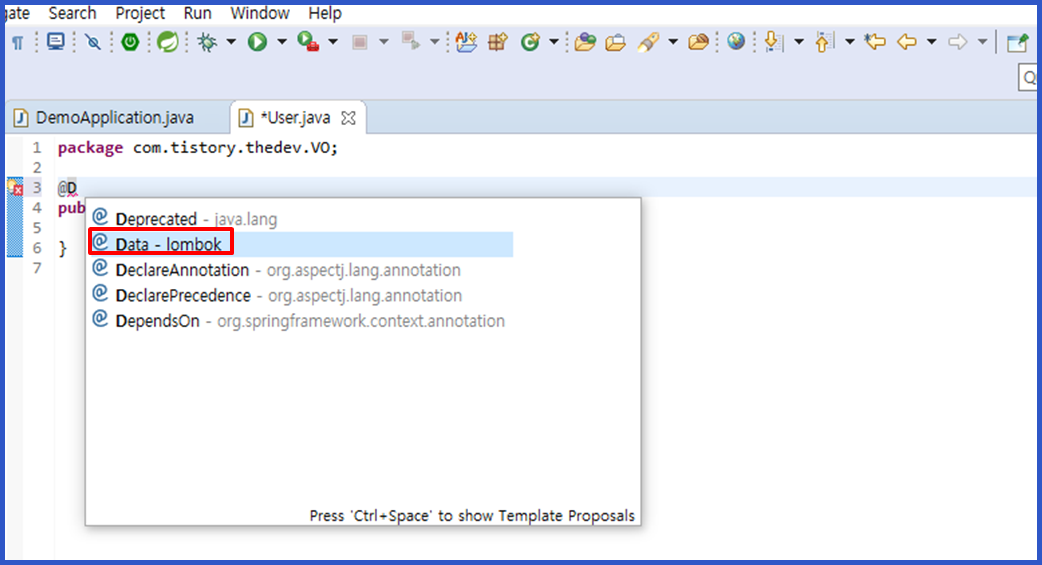Open External Tools dropdown arrow

[x=333, y=42]
